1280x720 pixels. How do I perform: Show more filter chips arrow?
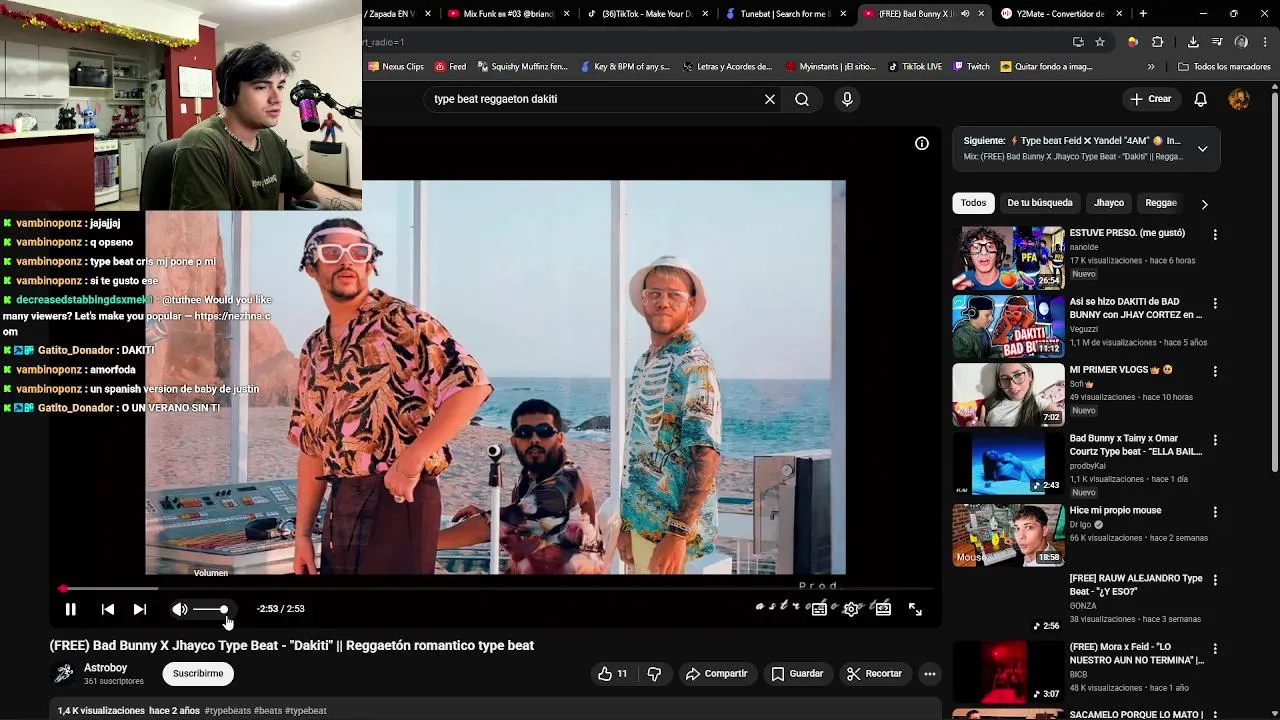coord(1204,204)
